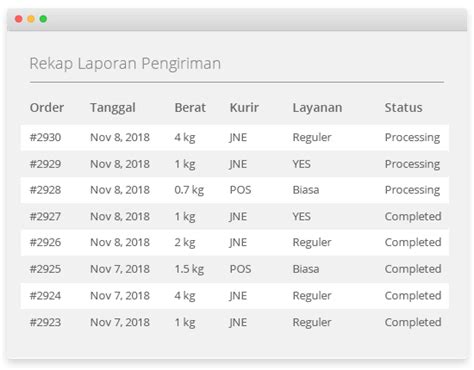Click the Kurir column header
Viewport: 474px width, 370px height.
(244, 108)
